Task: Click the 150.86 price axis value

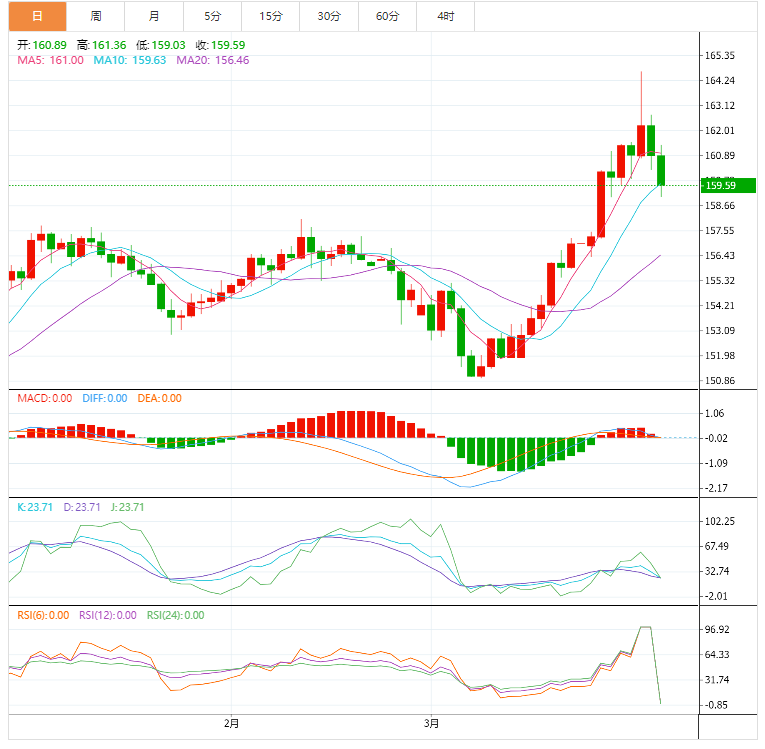Action: [x=720, y=381]
